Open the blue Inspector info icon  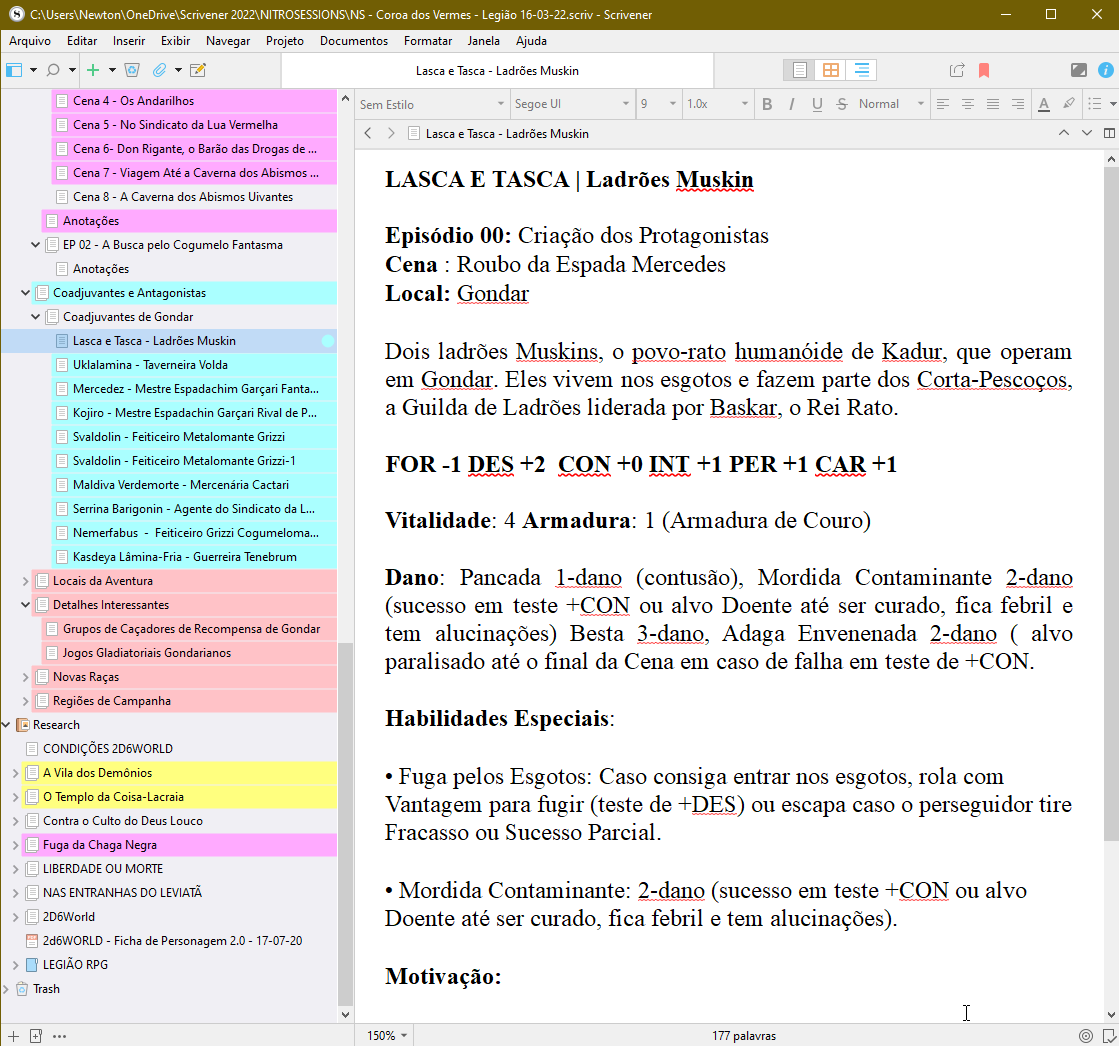pyautogui.click(x=1105, y=70)
